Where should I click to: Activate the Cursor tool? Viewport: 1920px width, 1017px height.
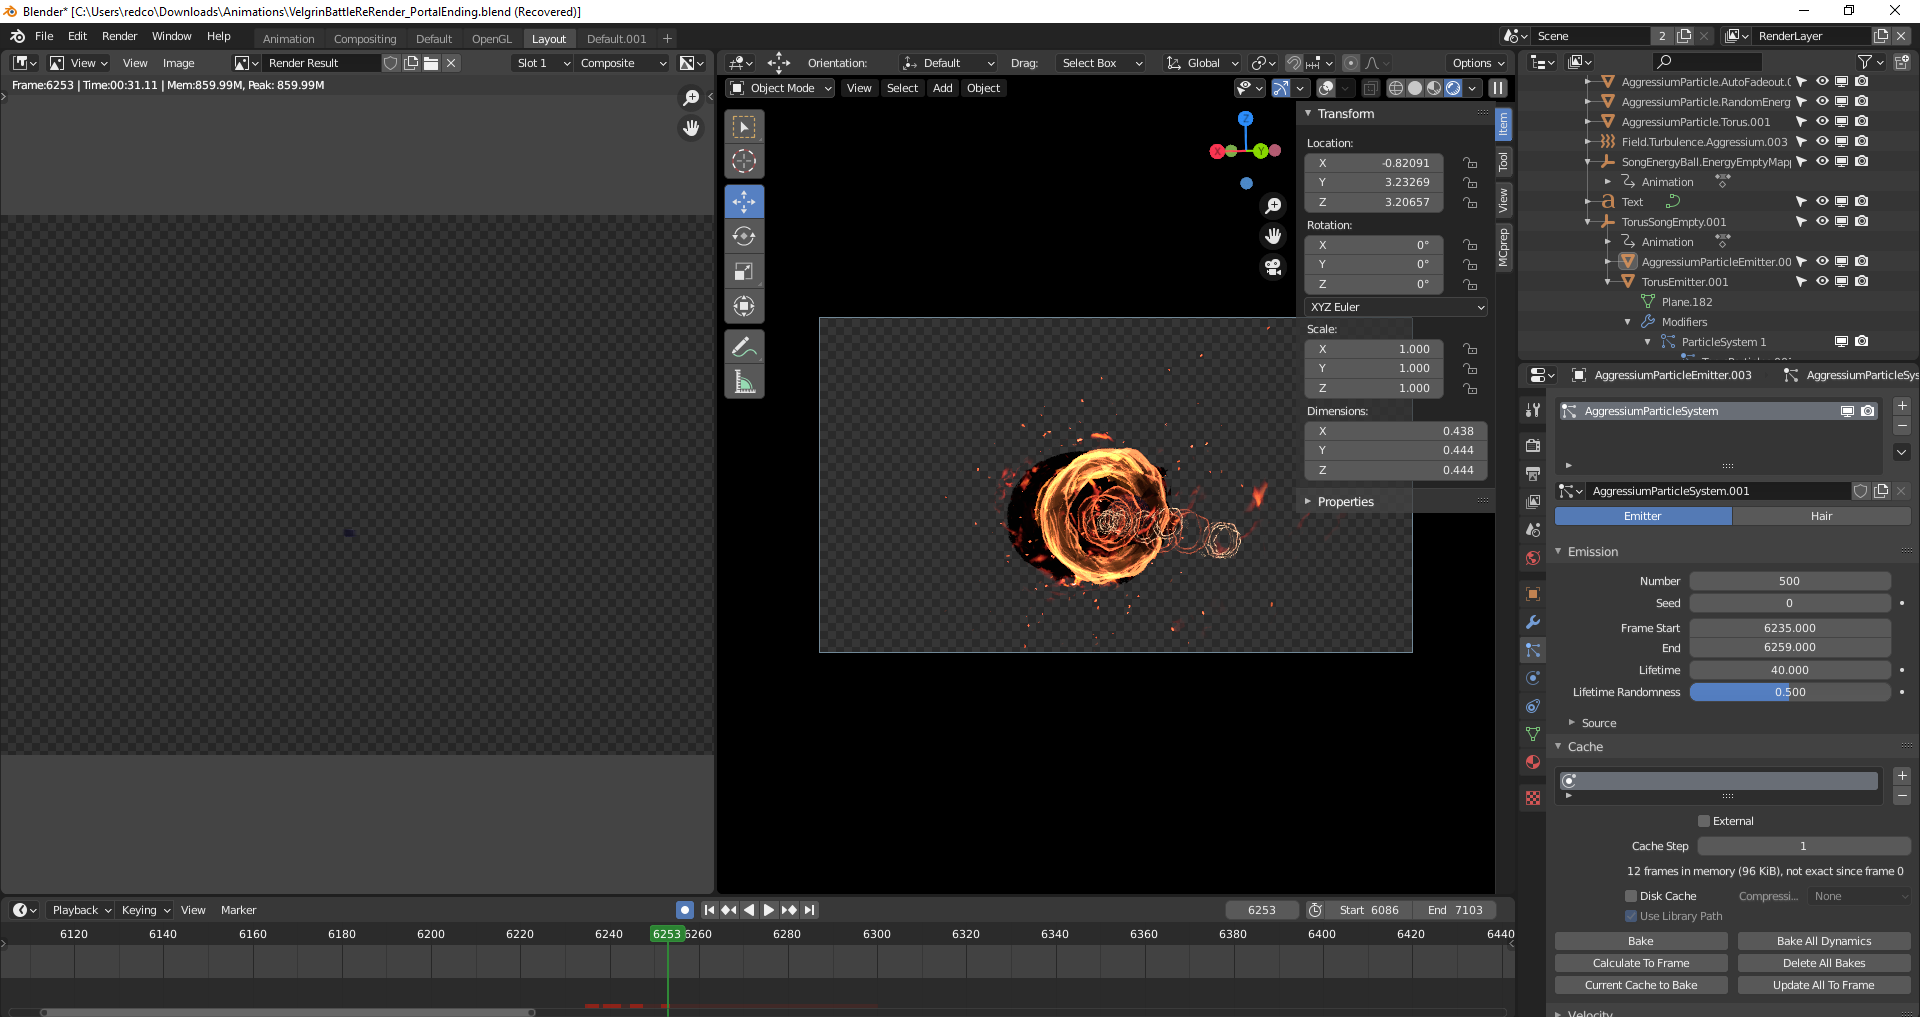tap(744, 161)
